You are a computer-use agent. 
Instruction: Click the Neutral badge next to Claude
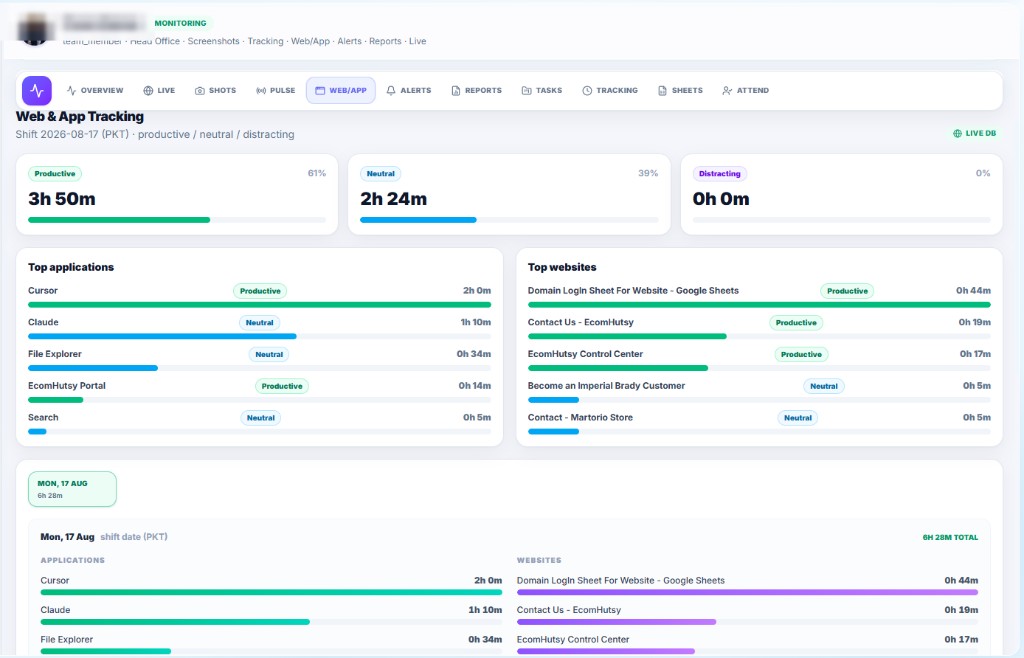tap(259, 322)
